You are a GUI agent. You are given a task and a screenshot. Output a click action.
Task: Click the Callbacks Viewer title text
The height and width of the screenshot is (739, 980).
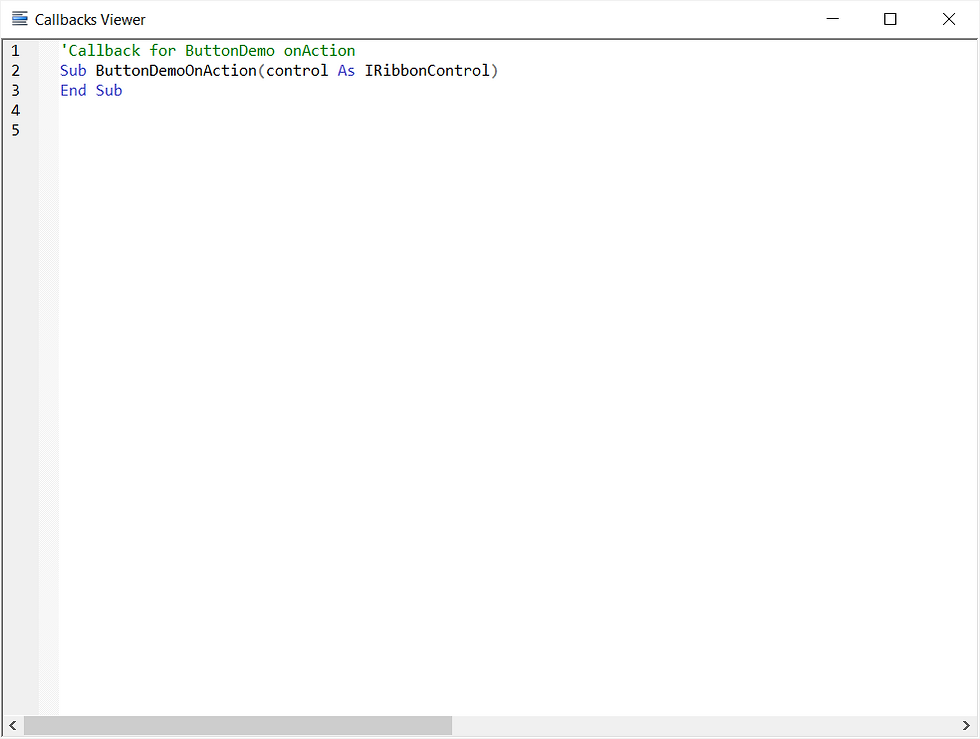90,20
